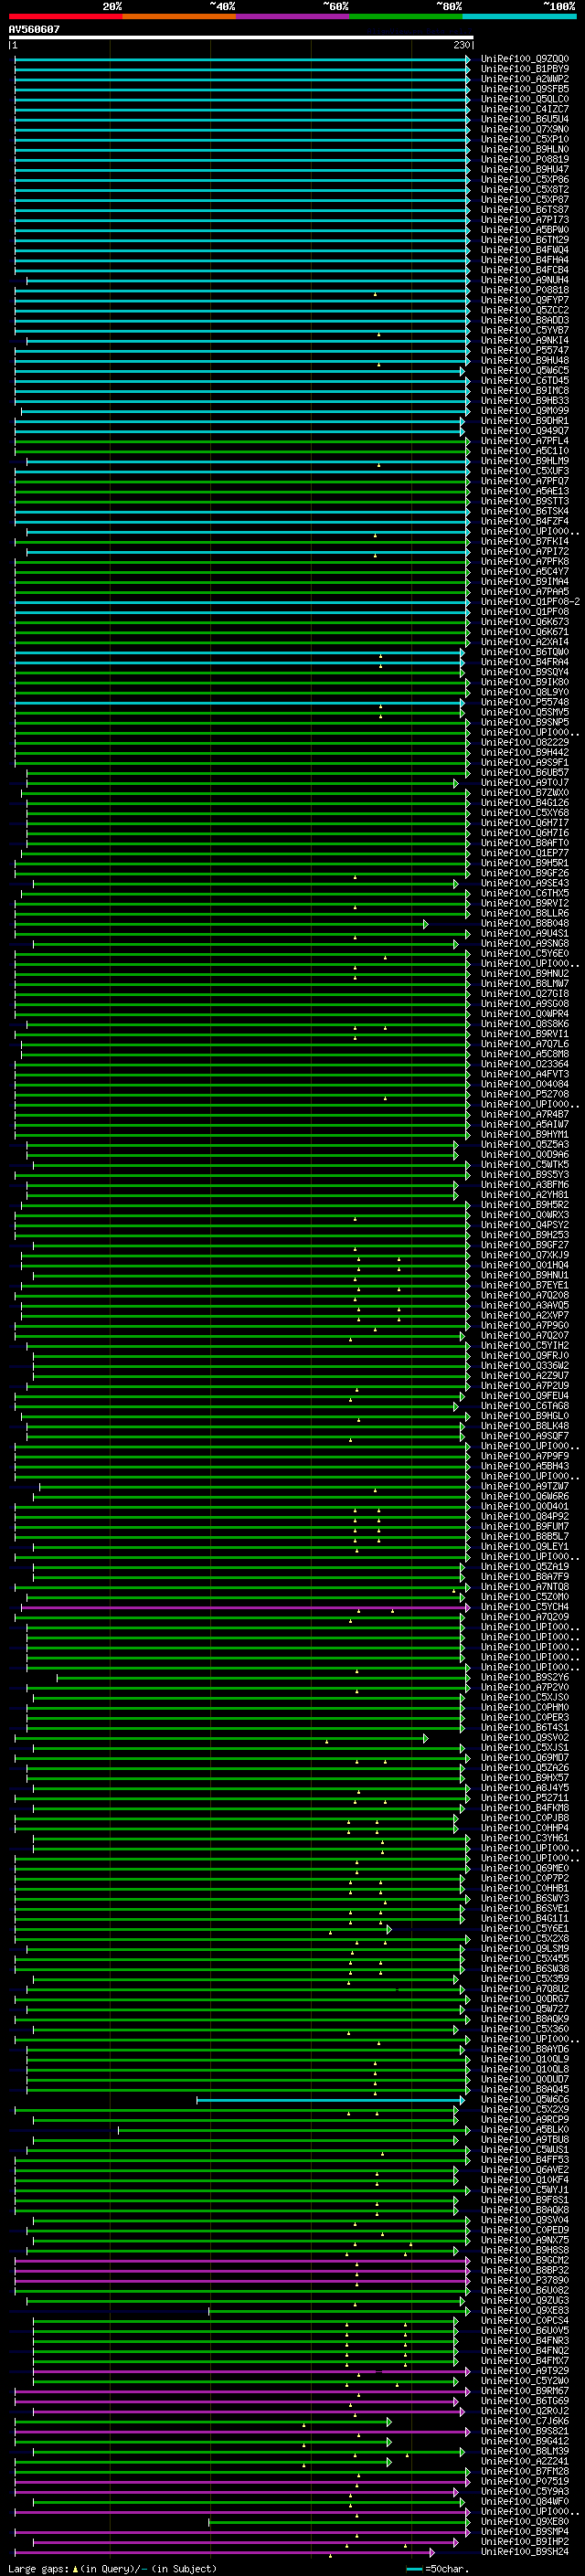Select the UniRef100_P55748 label
Viewport: 585px width, 2576px height.
coord(525,702)
